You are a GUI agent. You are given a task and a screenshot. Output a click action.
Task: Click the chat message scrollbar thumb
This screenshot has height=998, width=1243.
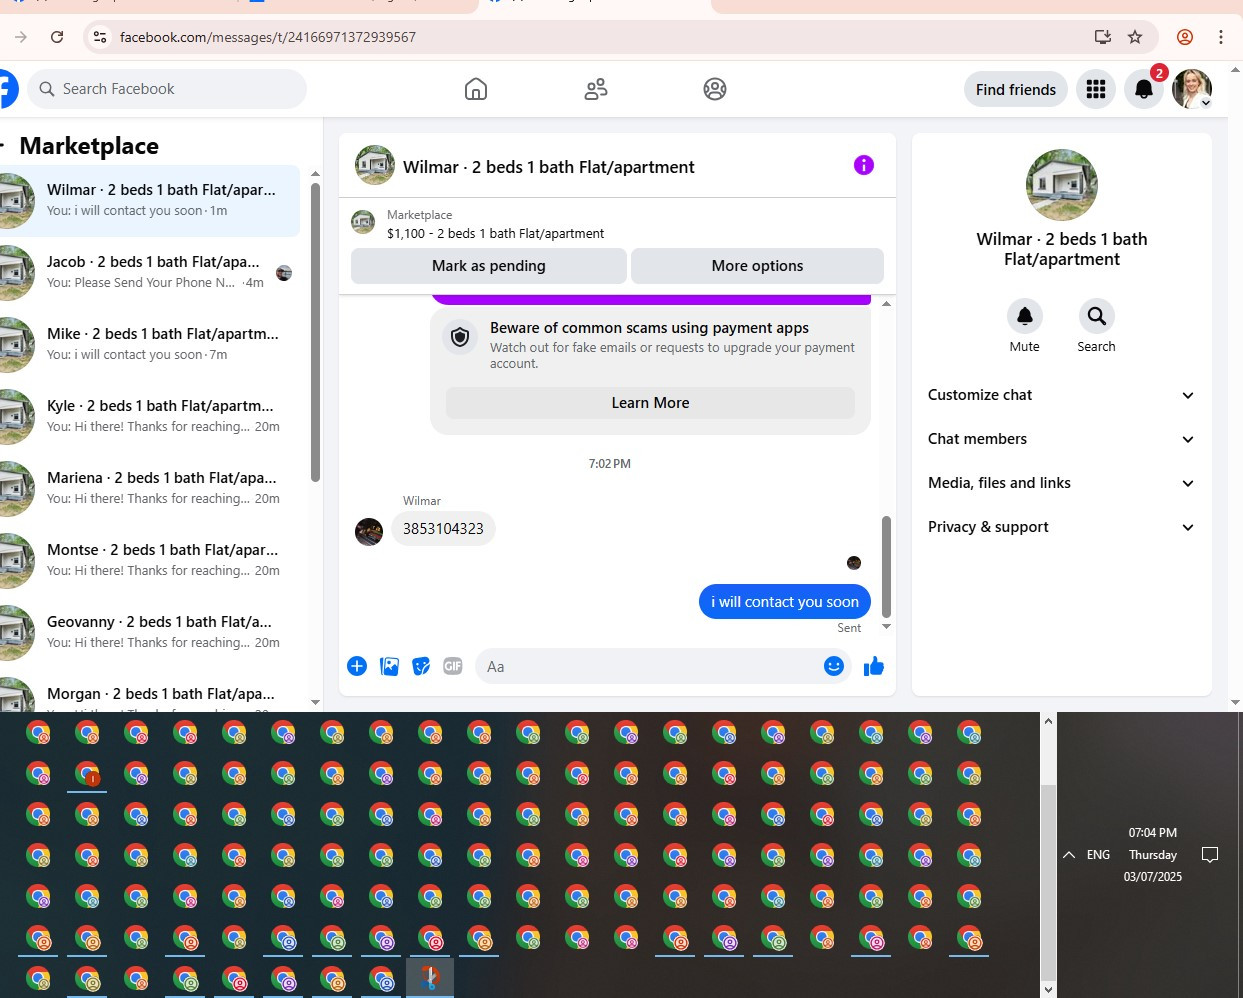(886, 566)
